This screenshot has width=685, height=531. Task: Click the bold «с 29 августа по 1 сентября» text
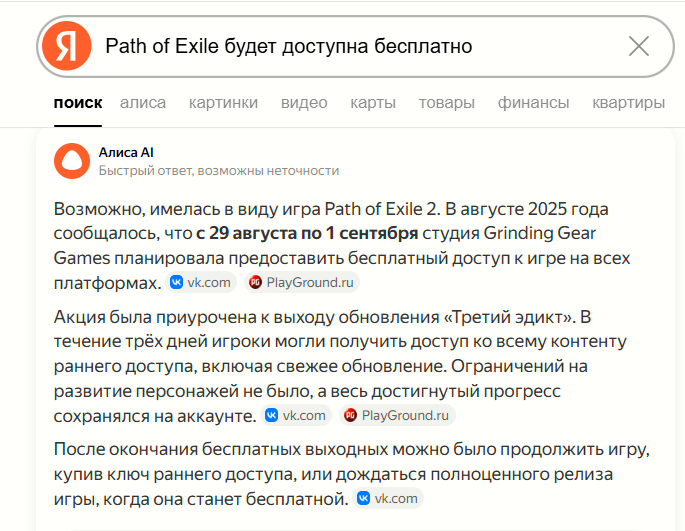pos(307,233)
